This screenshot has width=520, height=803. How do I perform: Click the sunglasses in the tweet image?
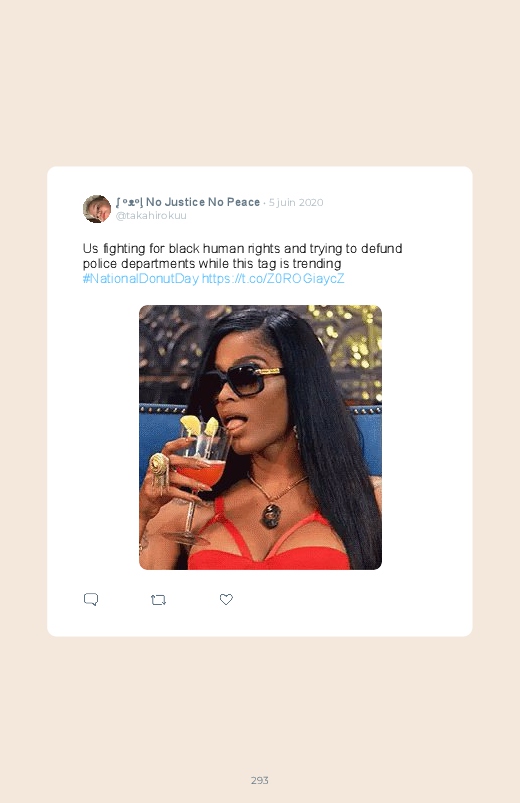241,380
